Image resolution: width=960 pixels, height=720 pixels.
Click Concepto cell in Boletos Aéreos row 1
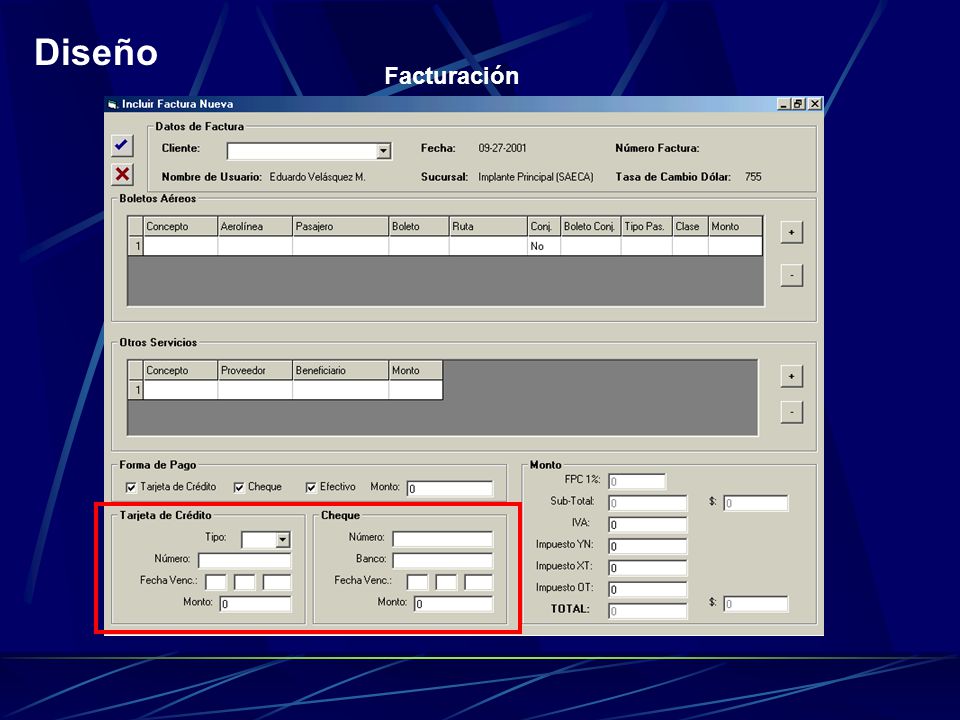180,246
